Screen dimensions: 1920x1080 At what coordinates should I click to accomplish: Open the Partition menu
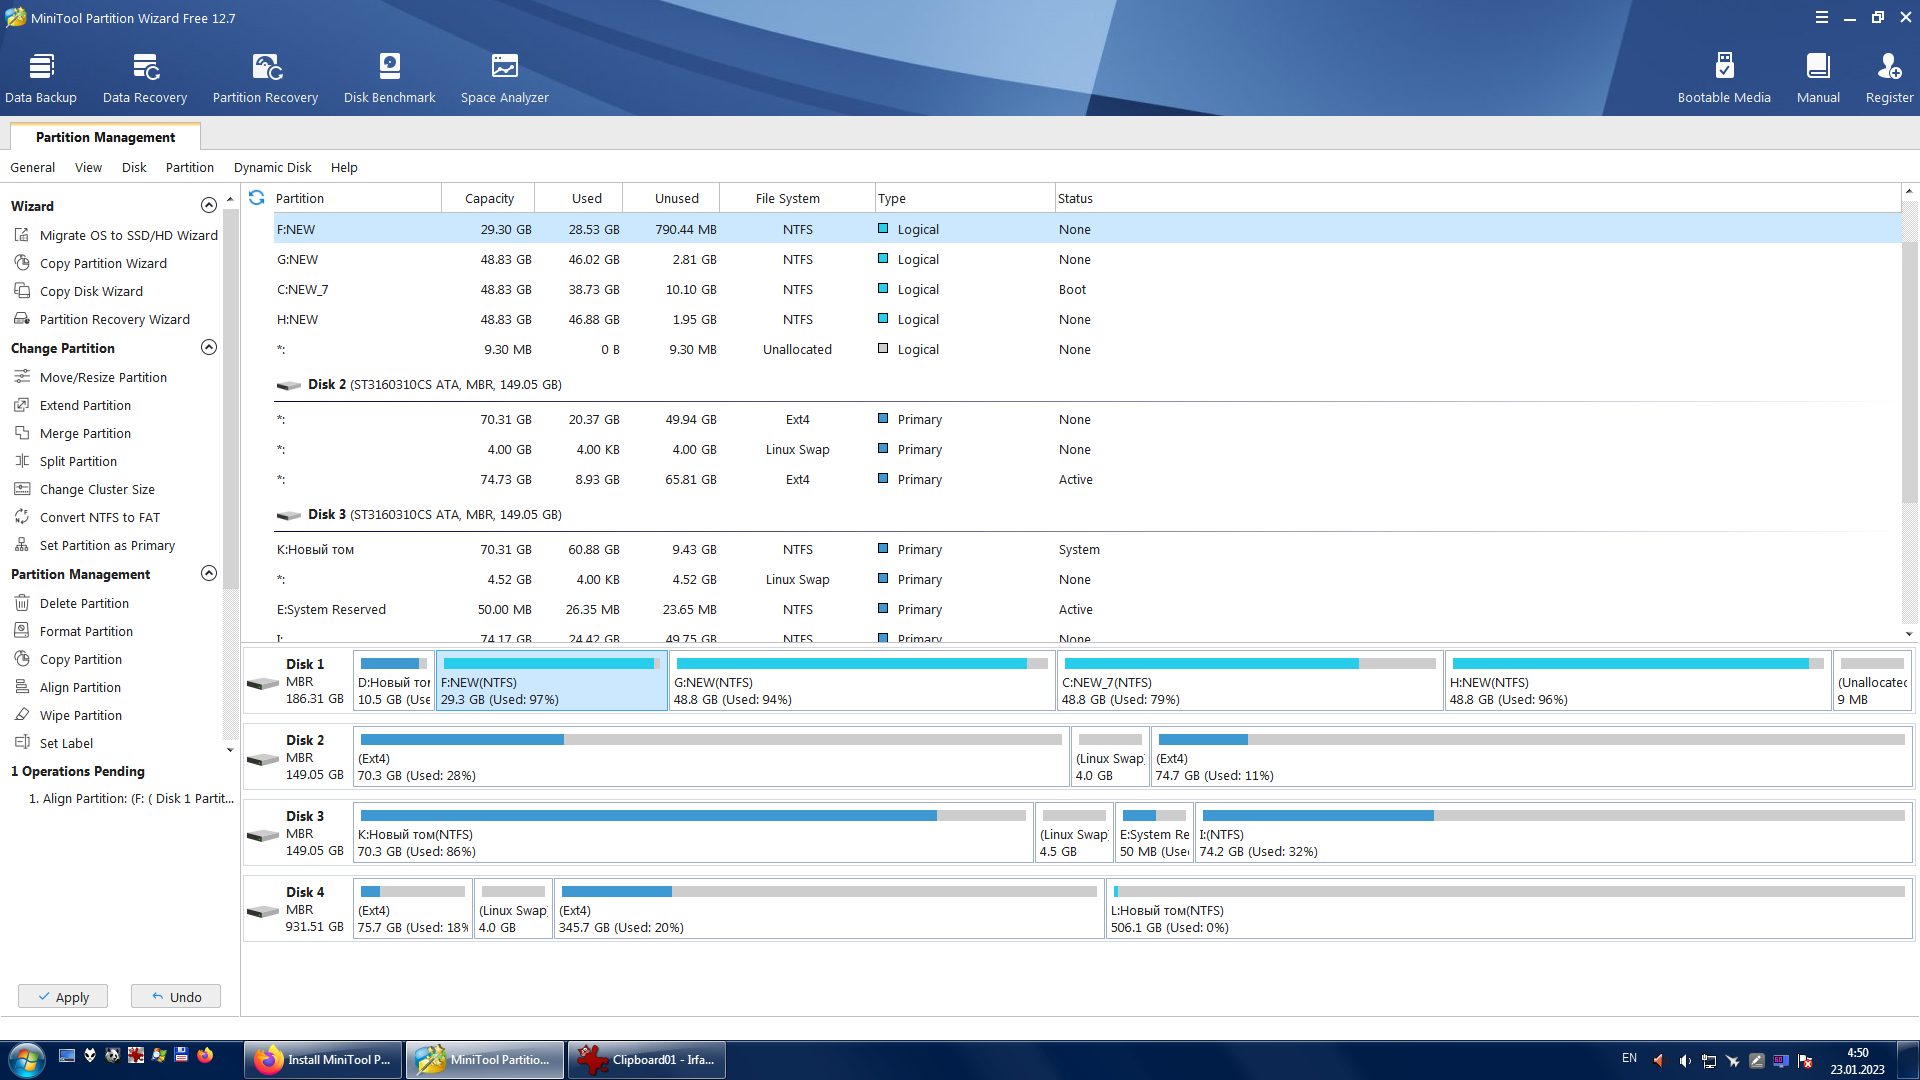(190, 167)
